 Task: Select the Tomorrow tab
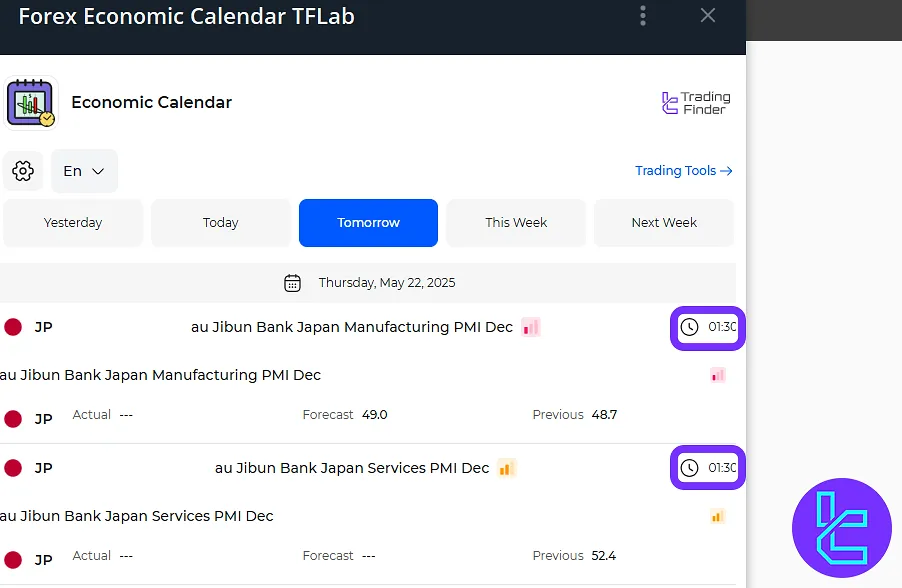[368, 223]
